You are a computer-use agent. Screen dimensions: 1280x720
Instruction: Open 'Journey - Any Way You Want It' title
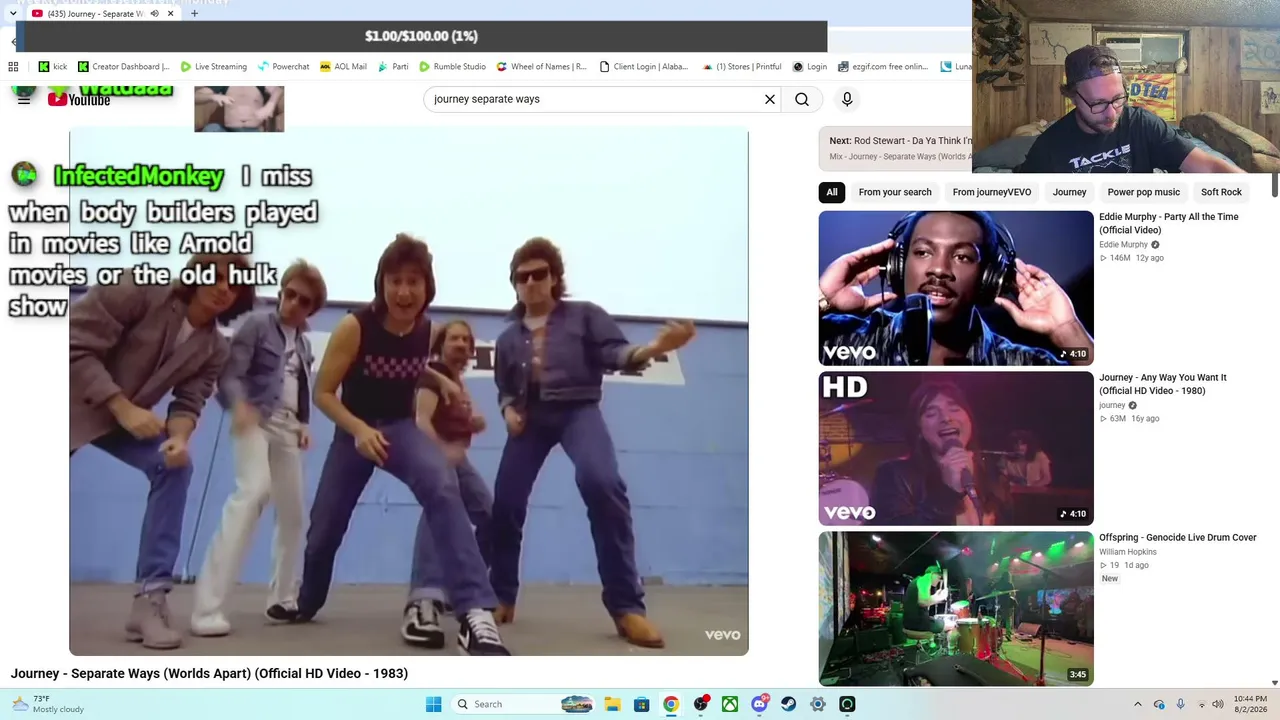tap(1163, 384)
